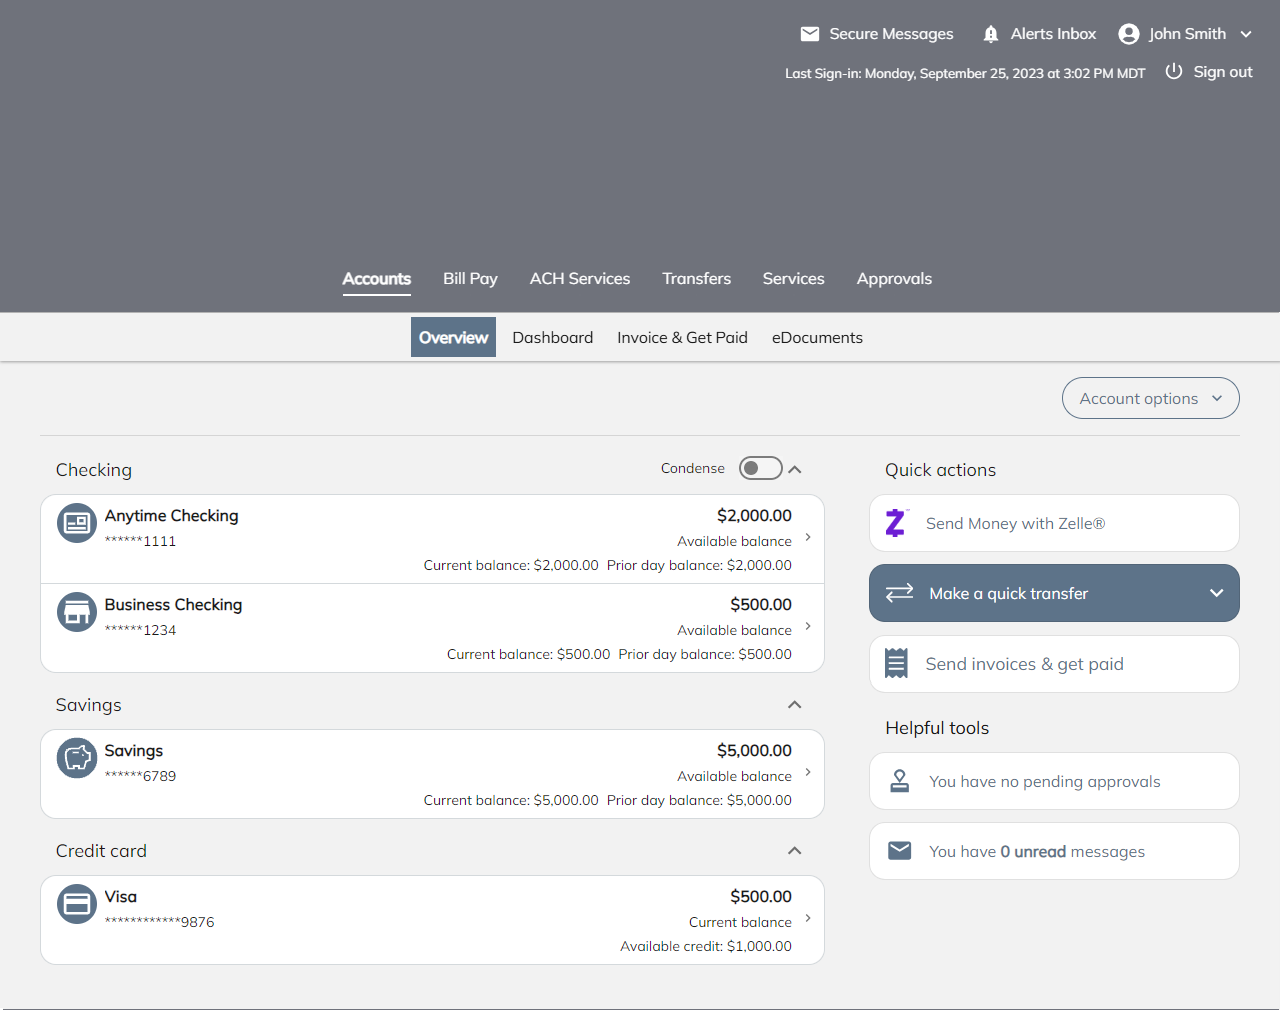Click the Alerts Inbox bell icon
Image resolution: width=1280 pixels, height=1010 pixels.
tap(991, 34)
